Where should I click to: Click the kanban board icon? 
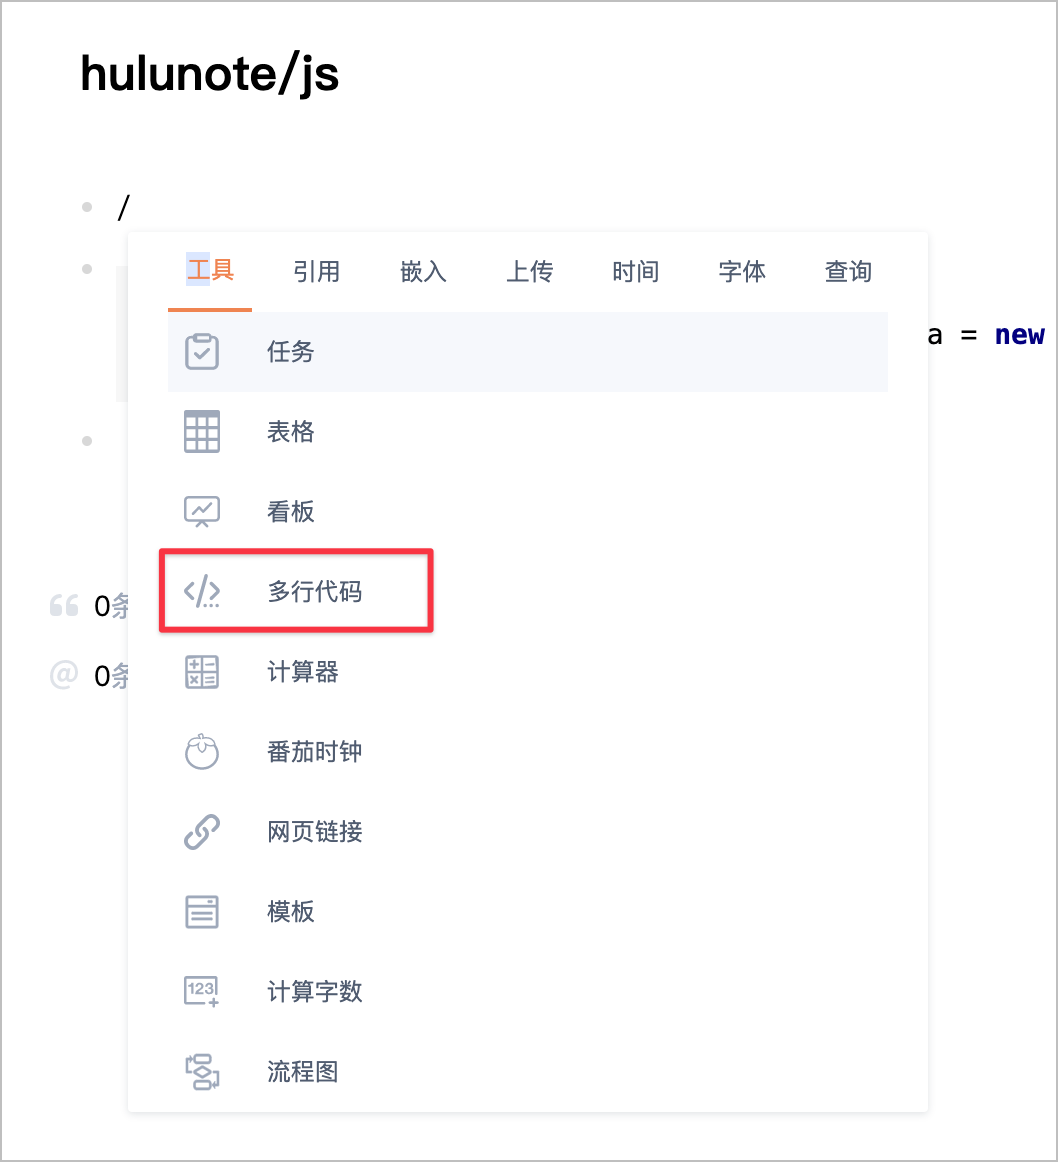click(202, 512)
